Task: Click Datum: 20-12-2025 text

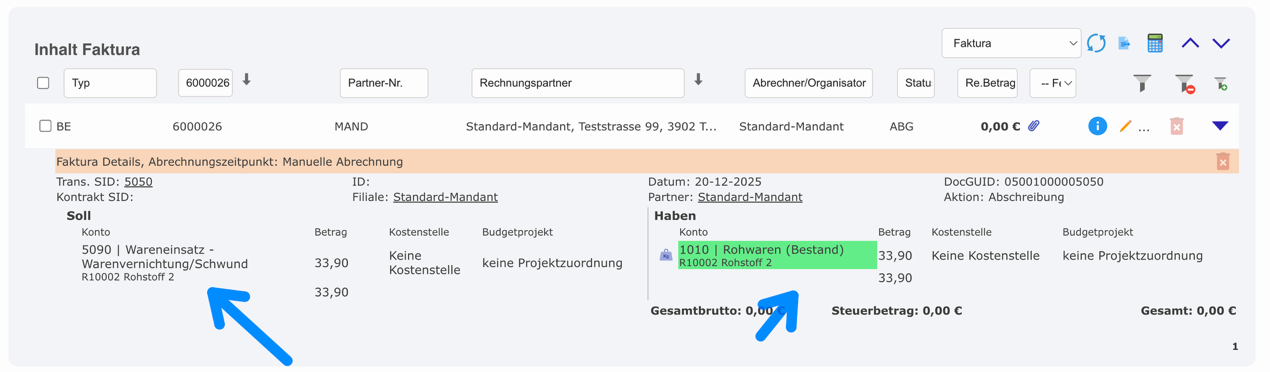Action: (705, 182)
